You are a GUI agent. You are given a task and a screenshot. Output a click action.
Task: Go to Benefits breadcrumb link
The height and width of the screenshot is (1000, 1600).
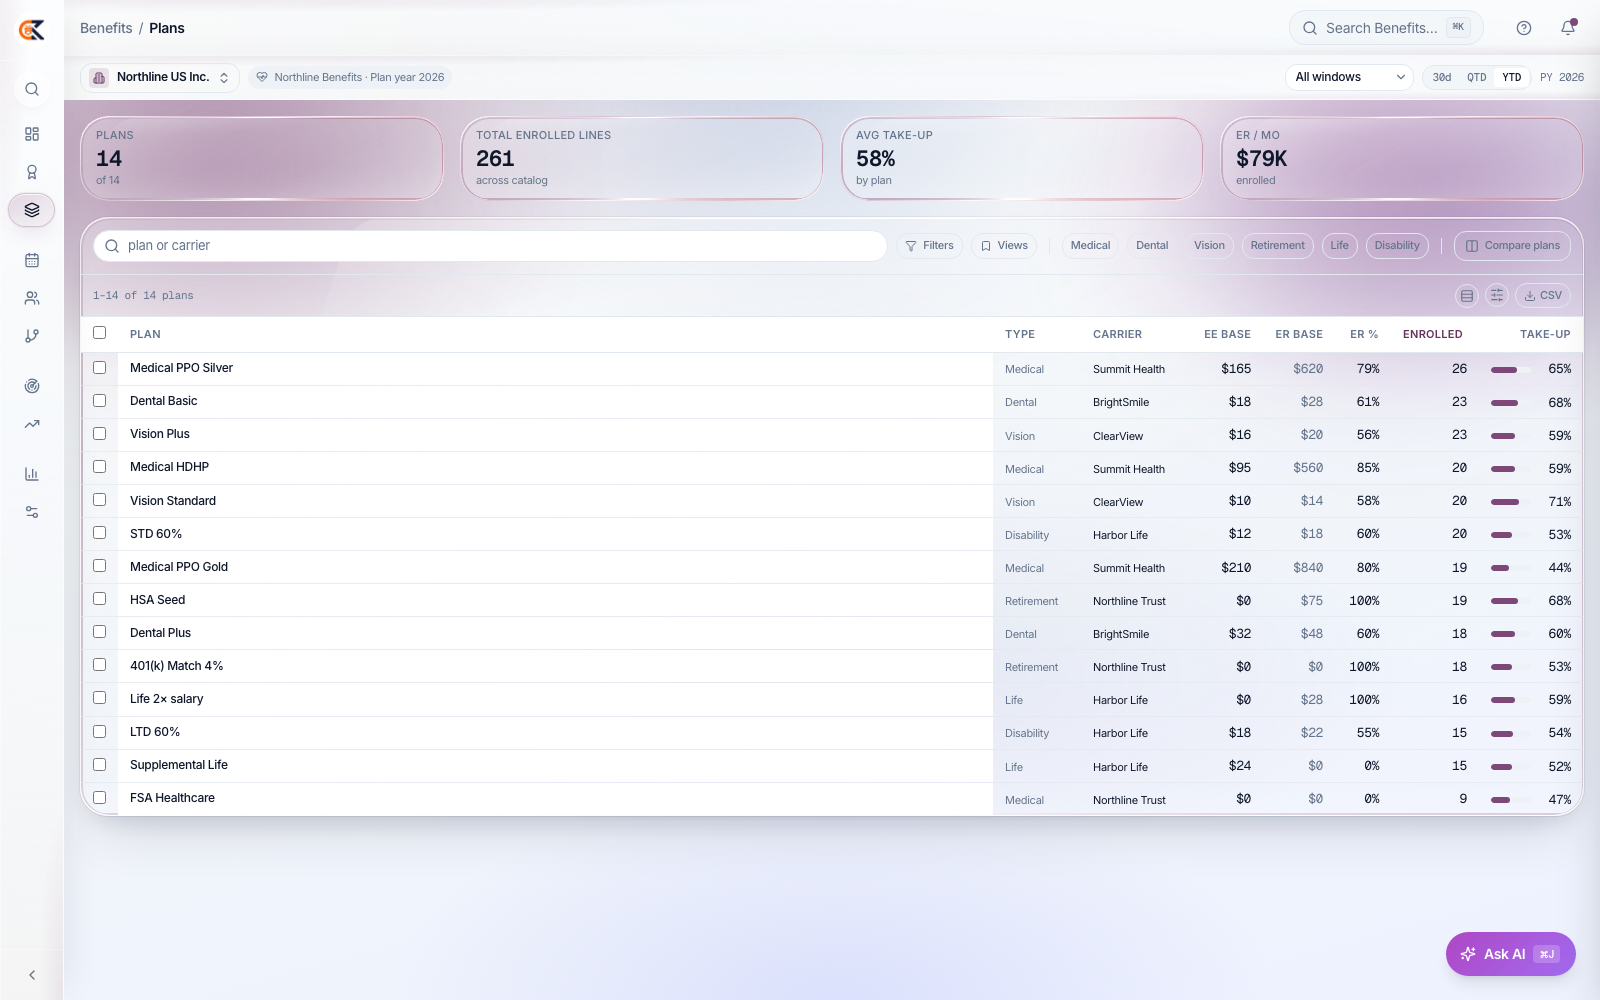pos(106,28)
